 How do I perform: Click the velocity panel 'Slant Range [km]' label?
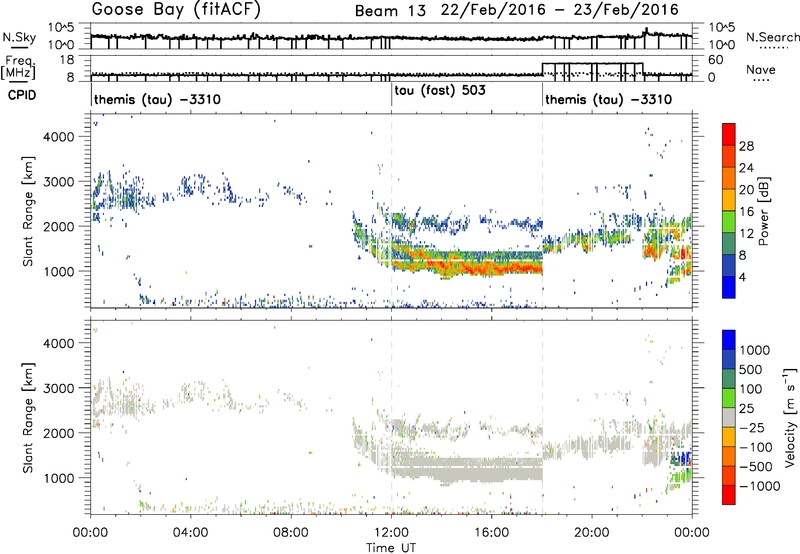pos(28,418)
